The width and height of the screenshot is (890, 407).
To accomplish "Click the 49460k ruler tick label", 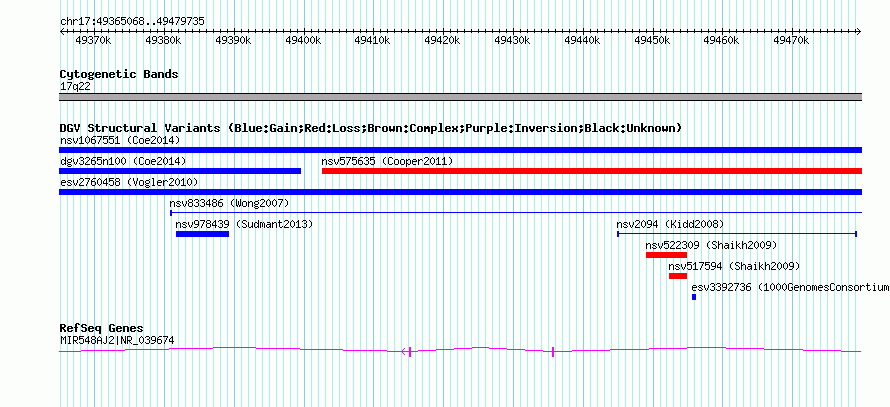I will [x=722, y=41].
